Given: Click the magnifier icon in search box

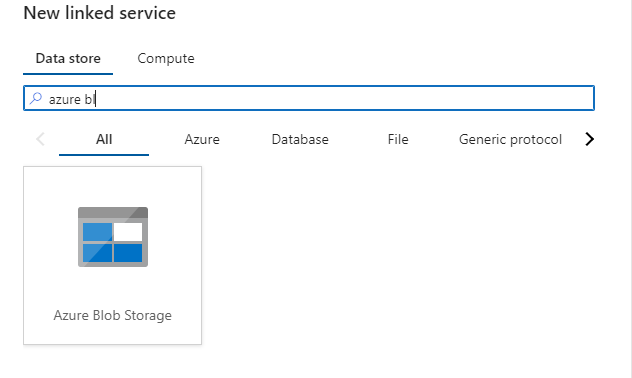Looking at the screenshot, I should [36, 98].
